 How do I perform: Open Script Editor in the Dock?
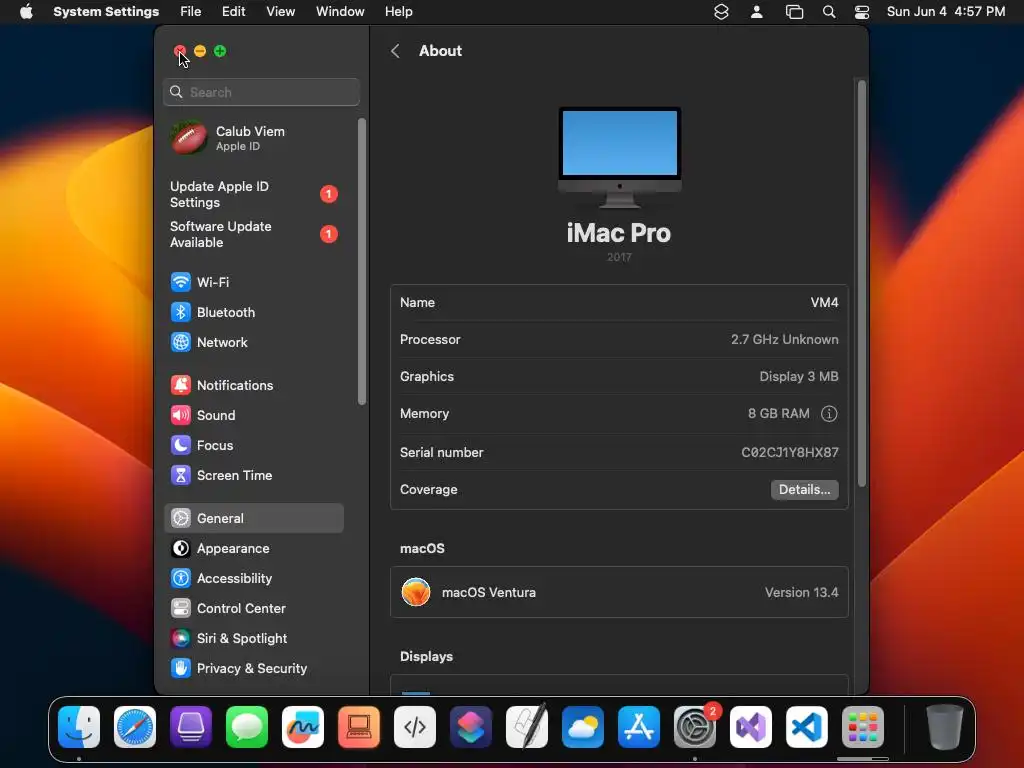point(527,727)
